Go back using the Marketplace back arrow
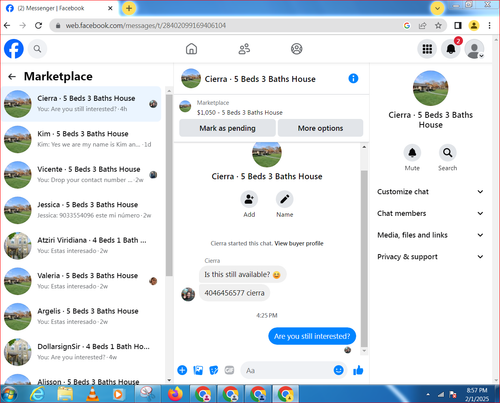This screenshot has height=403, width=500. [x=12, y=77]
